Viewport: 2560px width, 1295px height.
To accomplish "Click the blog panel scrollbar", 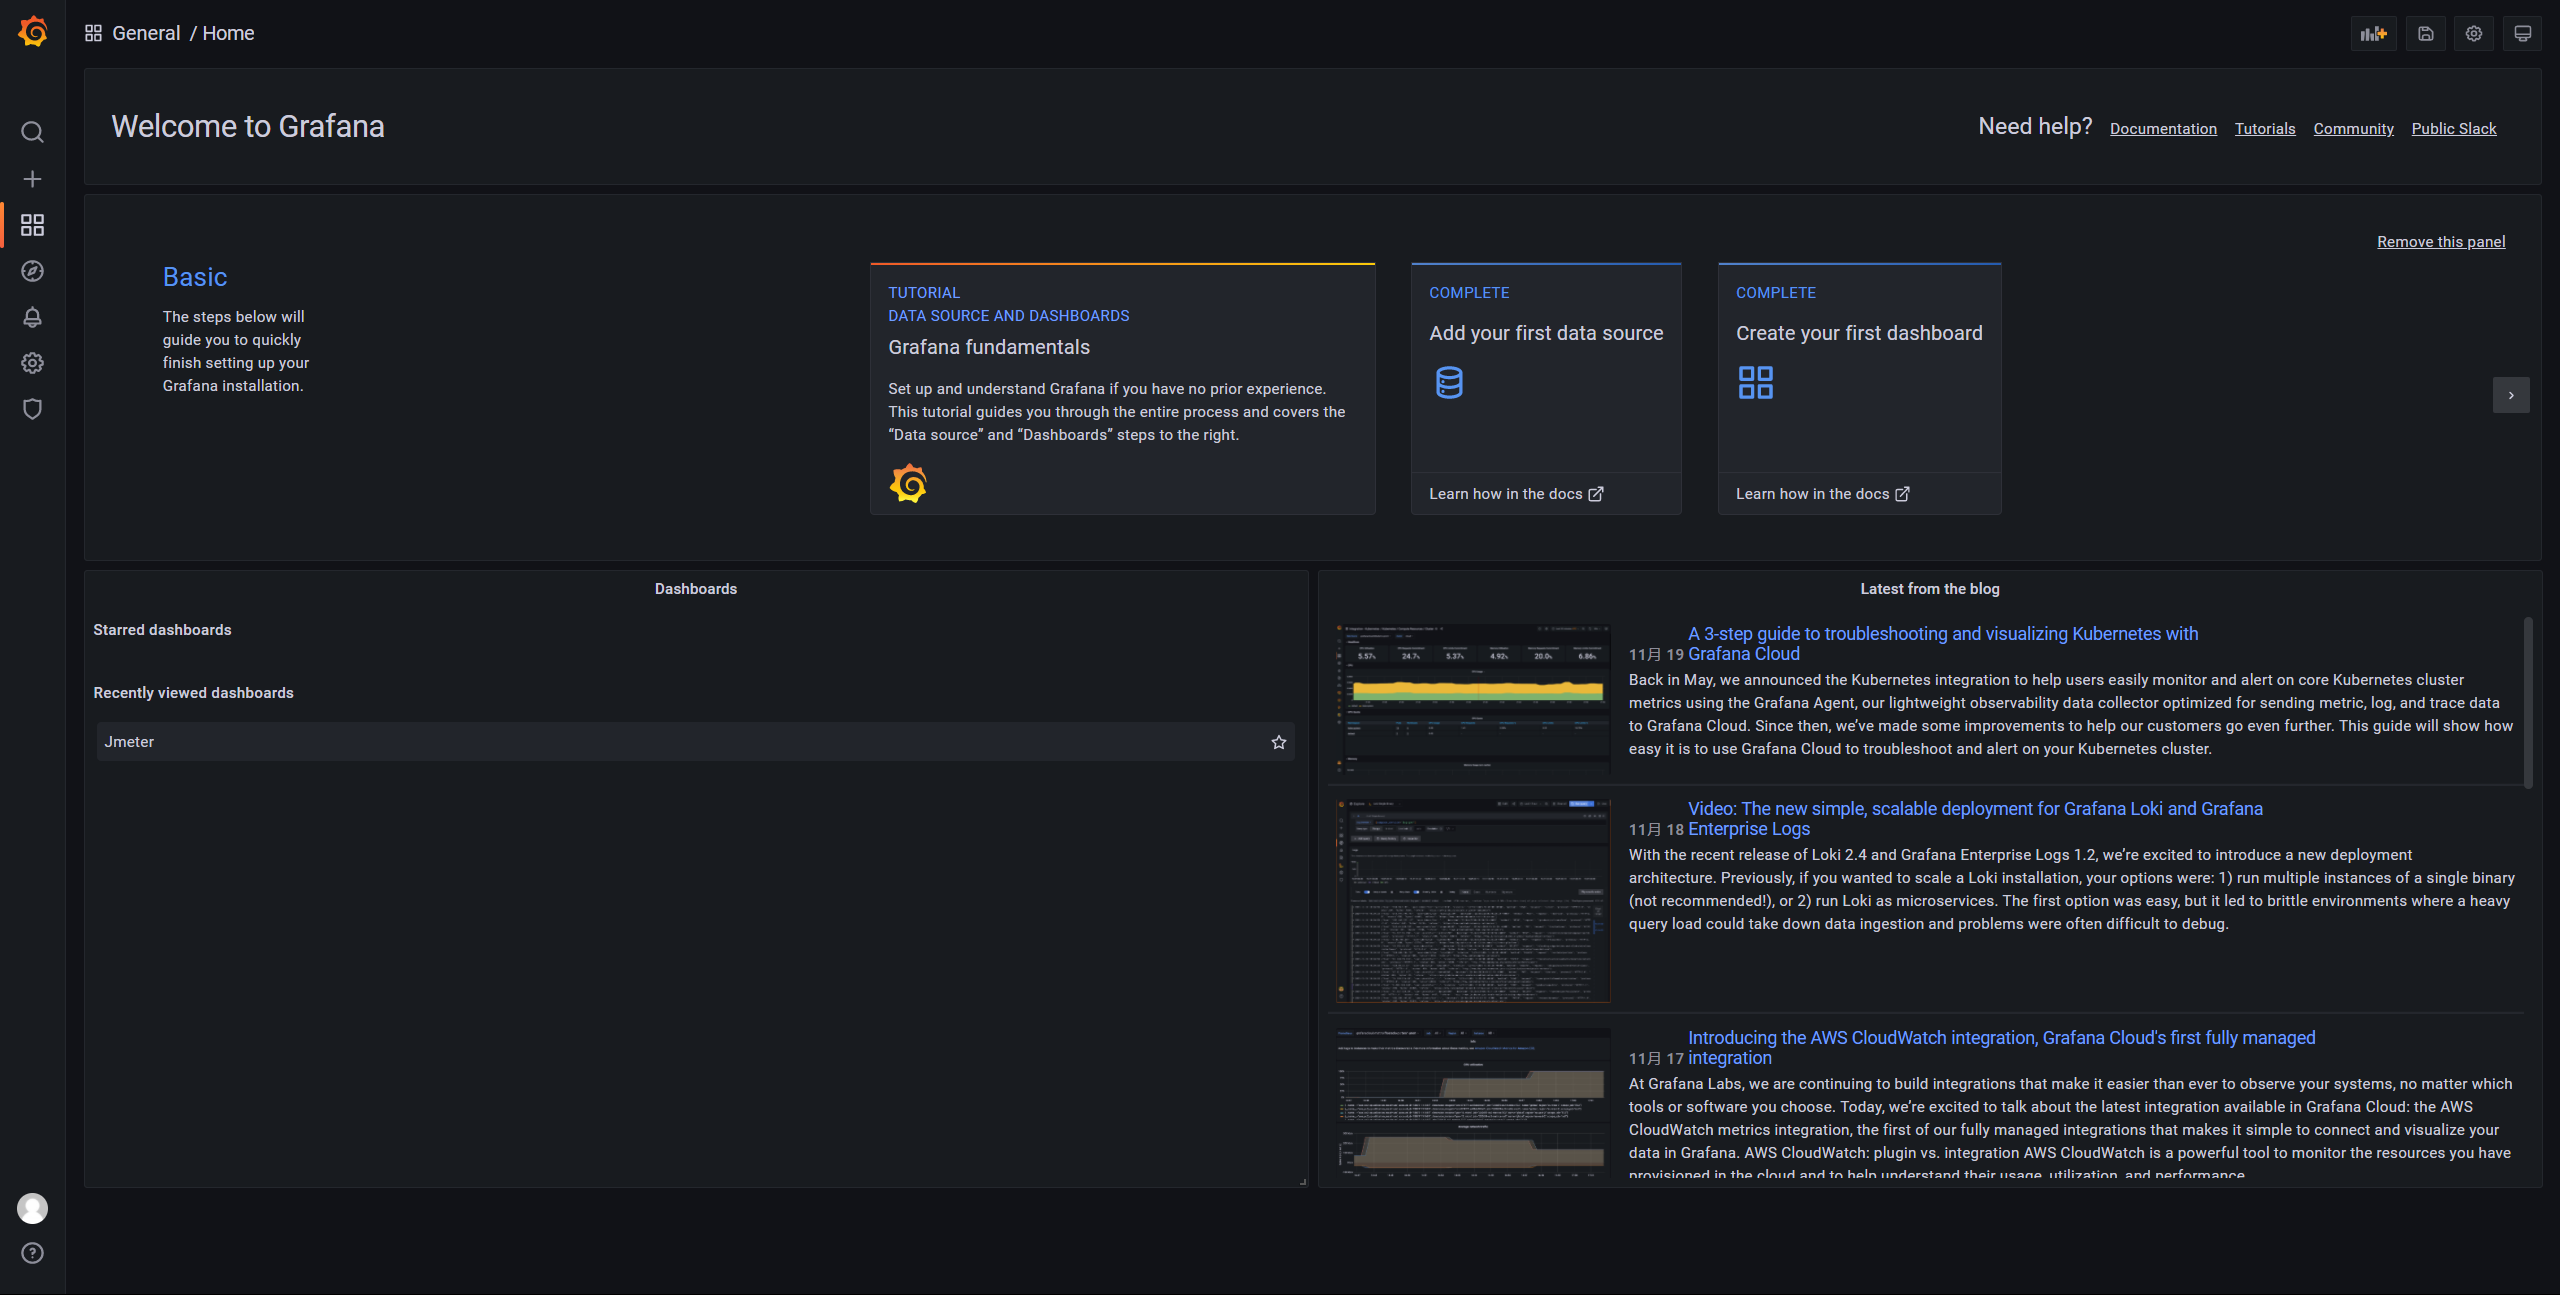I will pos(2528,702).
